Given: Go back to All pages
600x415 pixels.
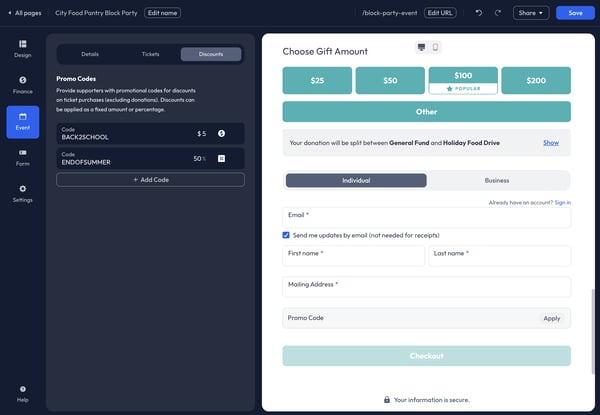Looking at the screenshot, I should (x=25, y=13).
